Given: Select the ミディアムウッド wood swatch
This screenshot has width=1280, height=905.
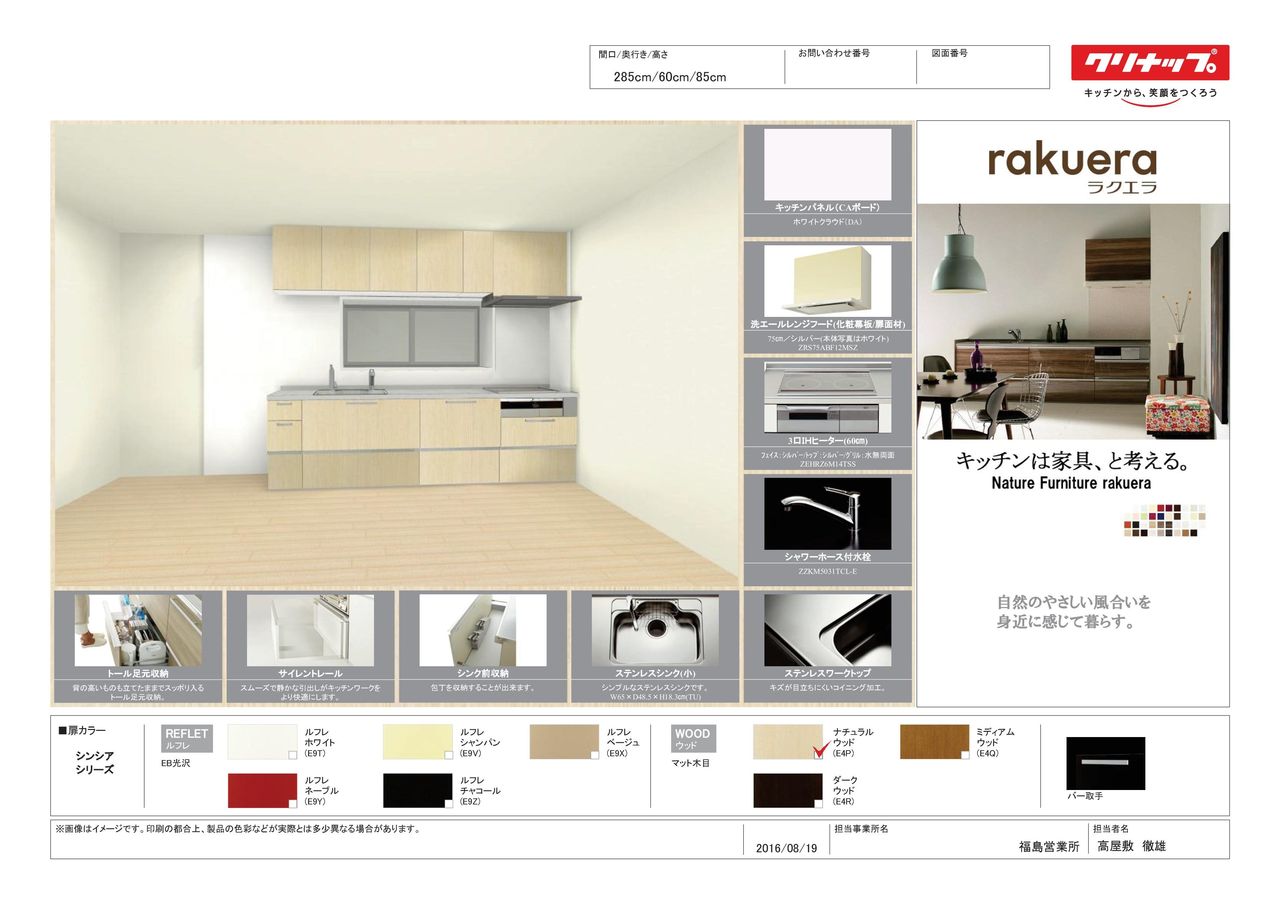Looking at the screenshot, I should click(935, 742).
